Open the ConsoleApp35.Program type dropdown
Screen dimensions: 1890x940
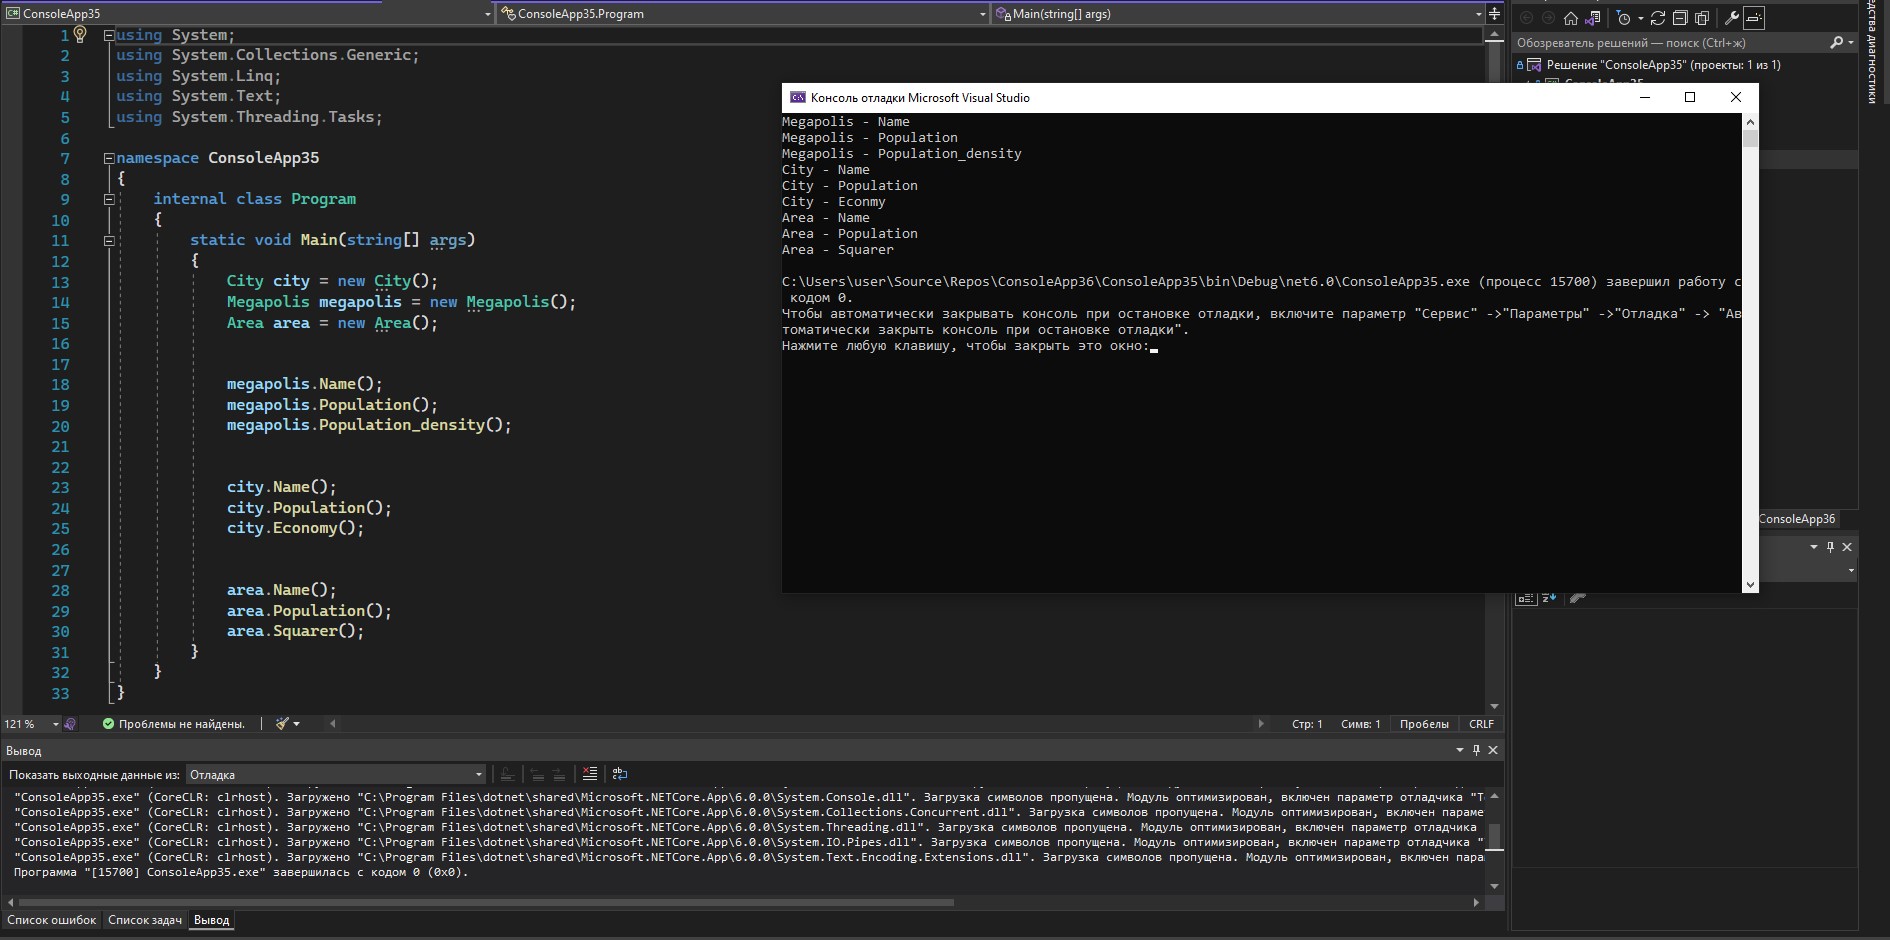click(x=743, y=14)
